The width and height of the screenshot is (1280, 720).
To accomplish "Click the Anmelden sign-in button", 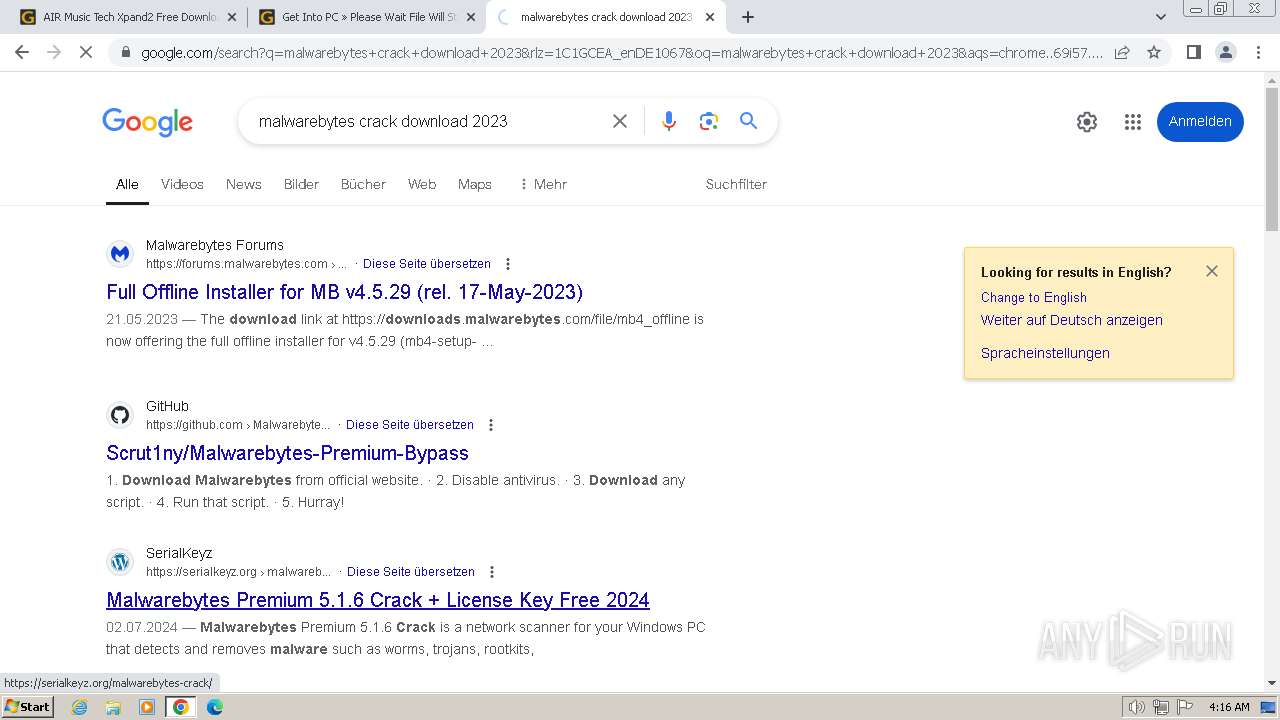I will pos(1200,122).
